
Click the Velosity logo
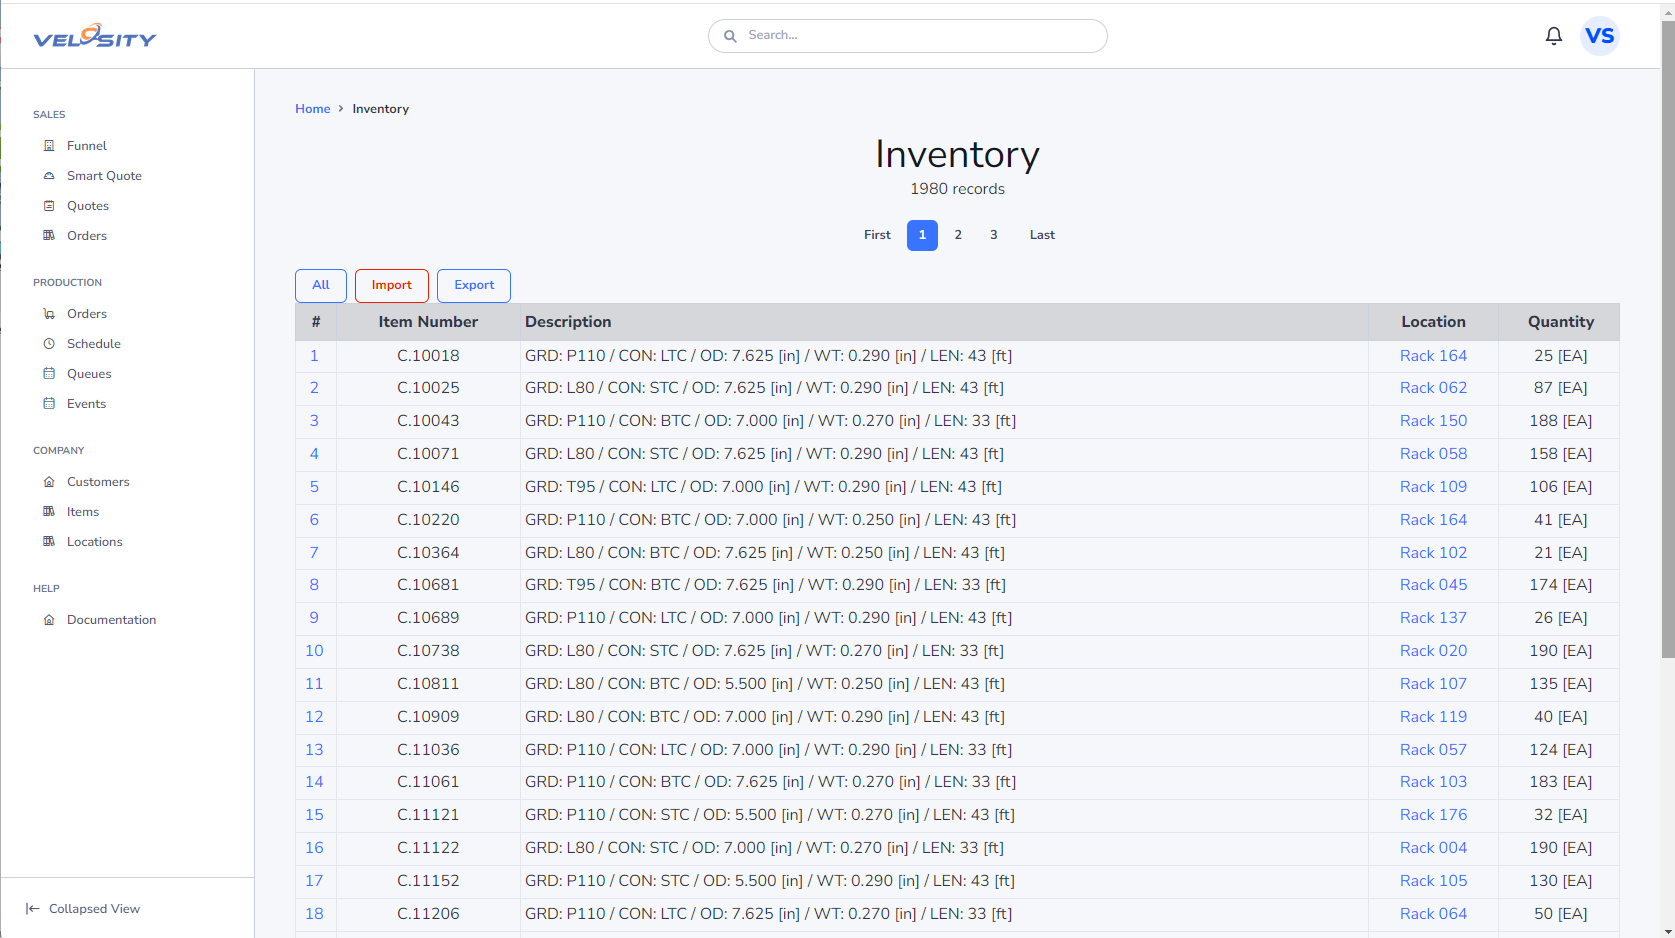point(95,37)
